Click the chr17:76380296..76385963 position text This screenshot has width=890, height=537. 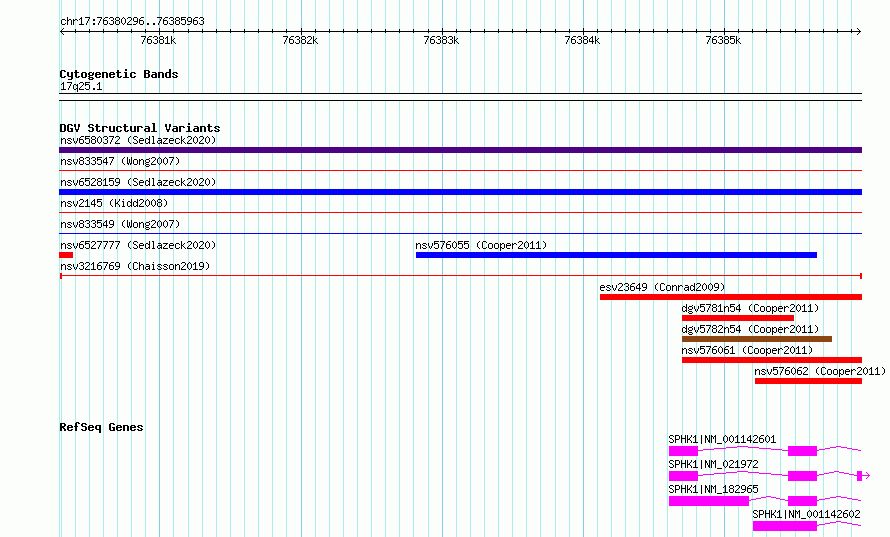tap(132, 21)
